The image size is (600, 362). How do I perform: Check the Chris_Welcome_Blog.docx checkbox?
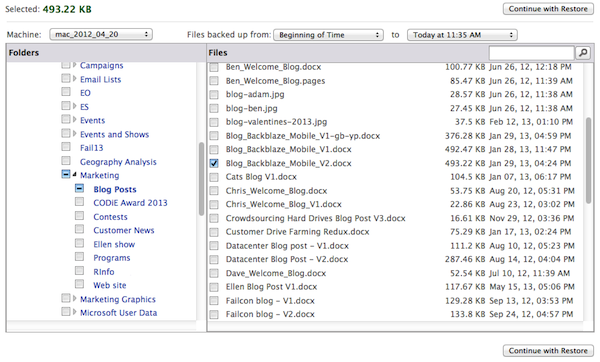214,191
